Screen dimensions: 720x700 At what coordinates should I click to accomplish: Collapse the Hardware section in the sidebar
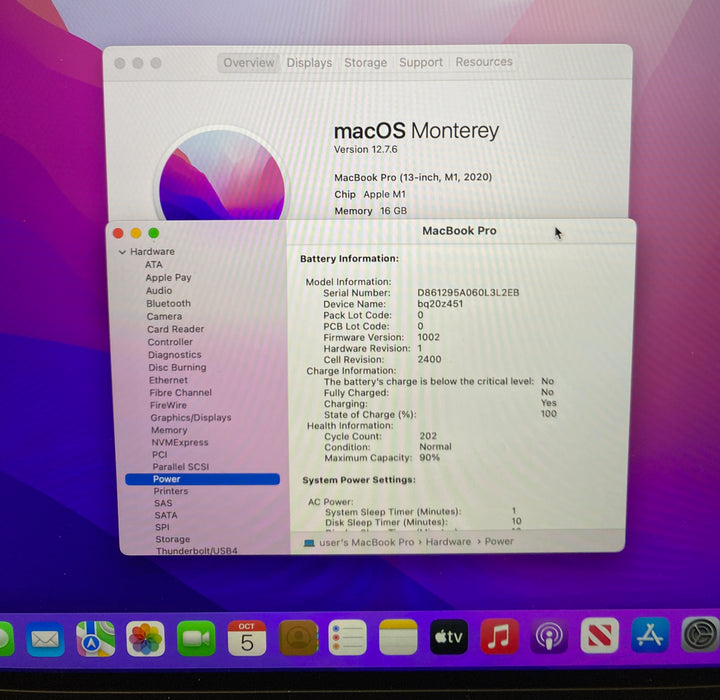point(122,252)
